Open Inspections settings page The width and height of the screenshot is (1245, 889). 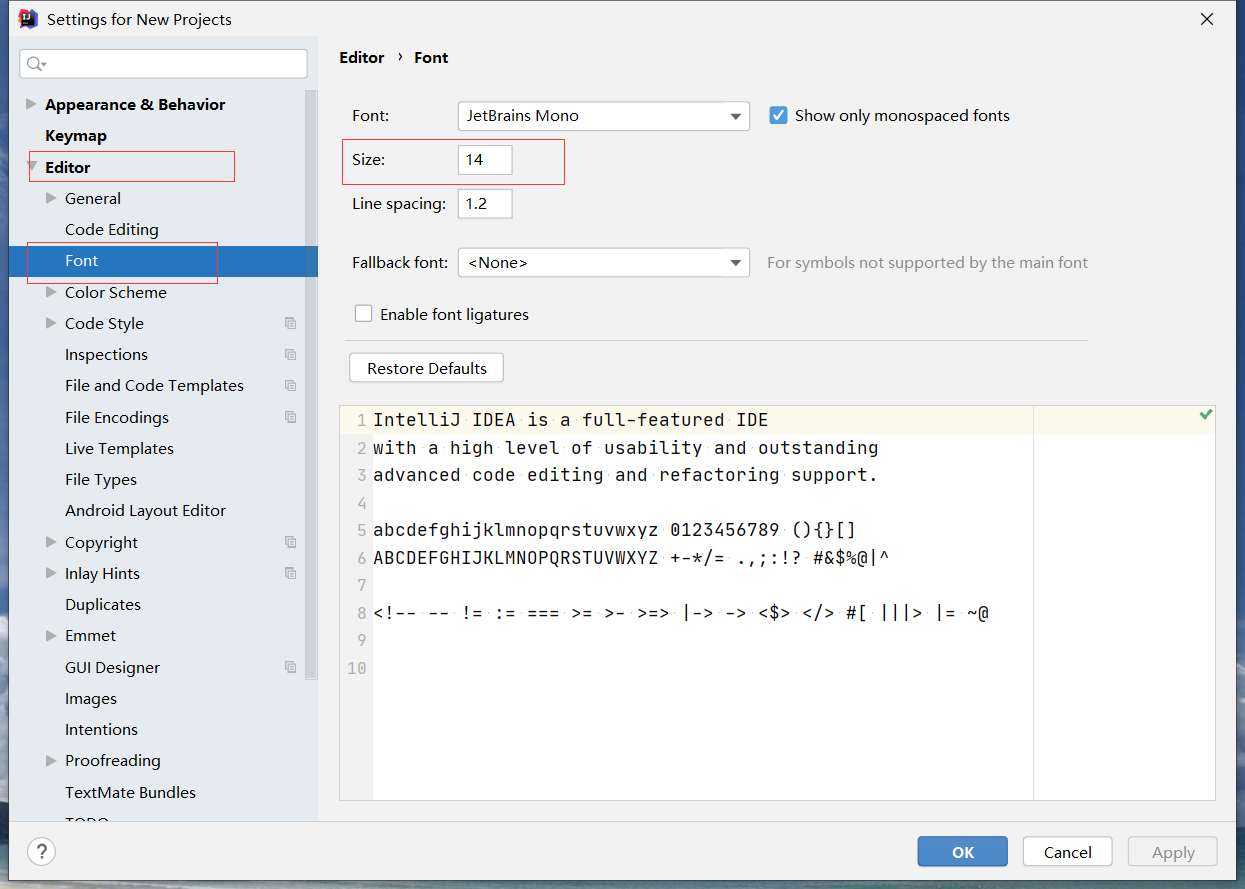tap(106, 354)
